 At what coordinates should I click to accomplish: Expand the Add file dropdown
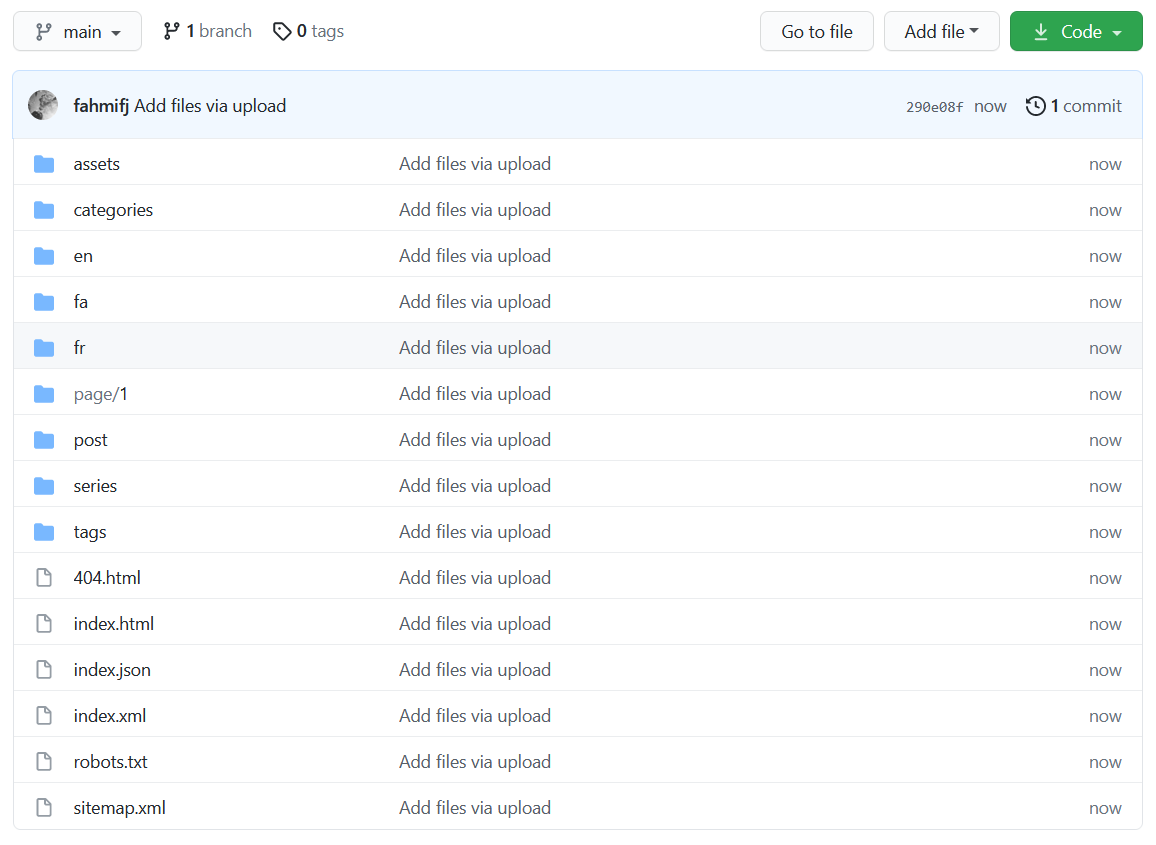tap(941, 32)
